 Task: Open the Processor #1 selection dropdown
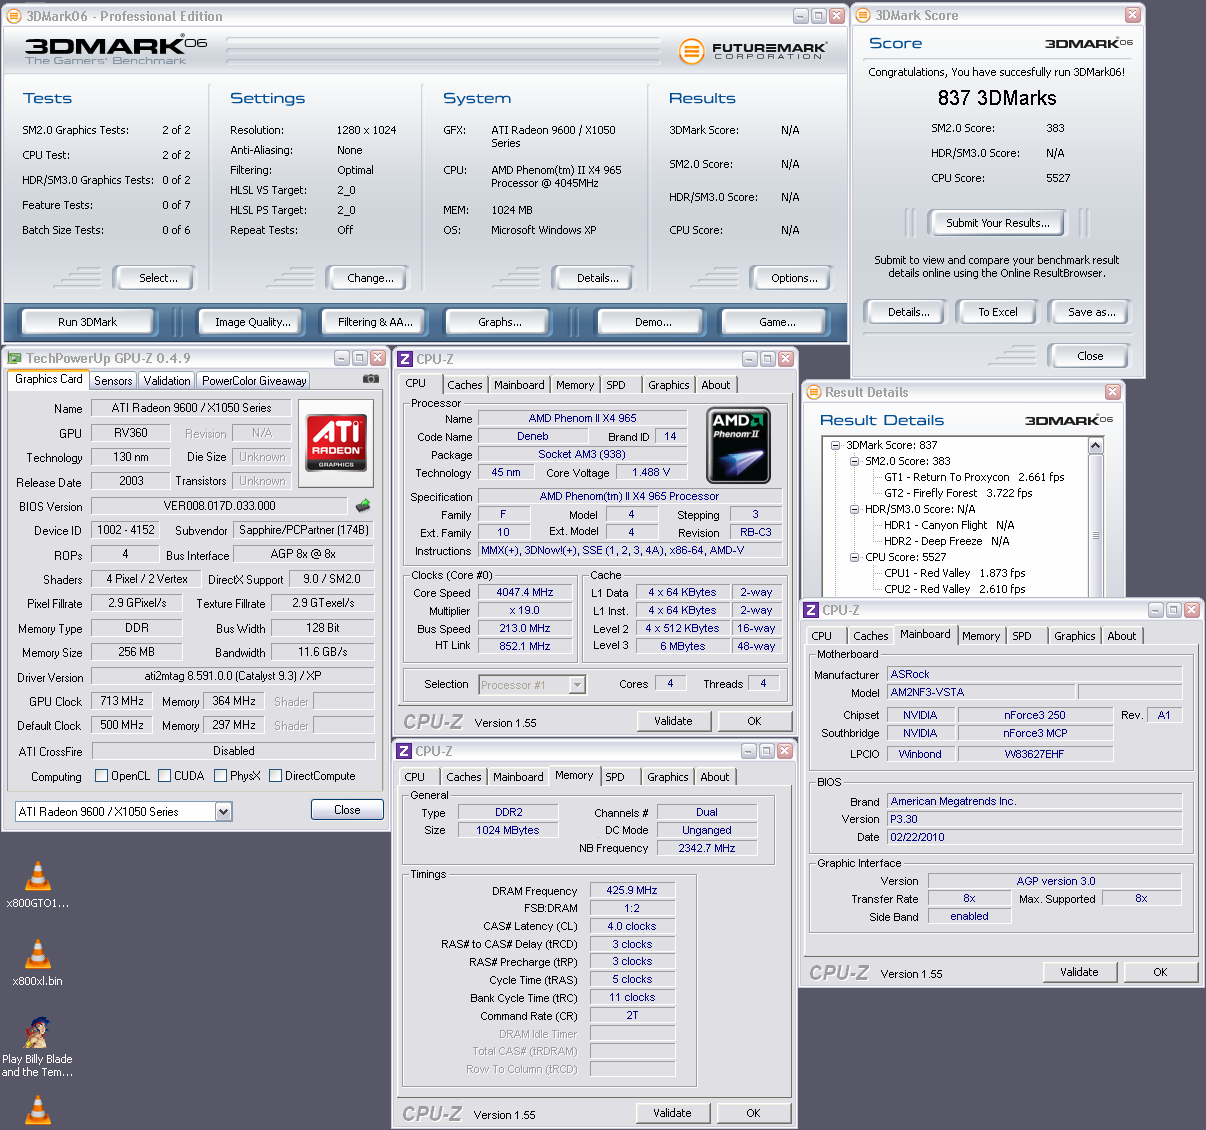pos(577,685)
